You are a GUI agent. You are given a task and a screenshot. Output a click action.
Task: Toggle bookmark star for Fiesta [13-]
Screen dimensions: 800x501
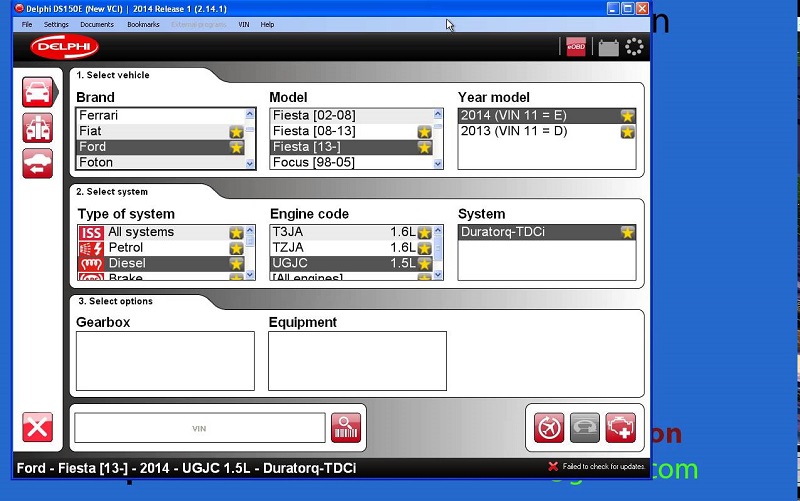pos(424,147)
